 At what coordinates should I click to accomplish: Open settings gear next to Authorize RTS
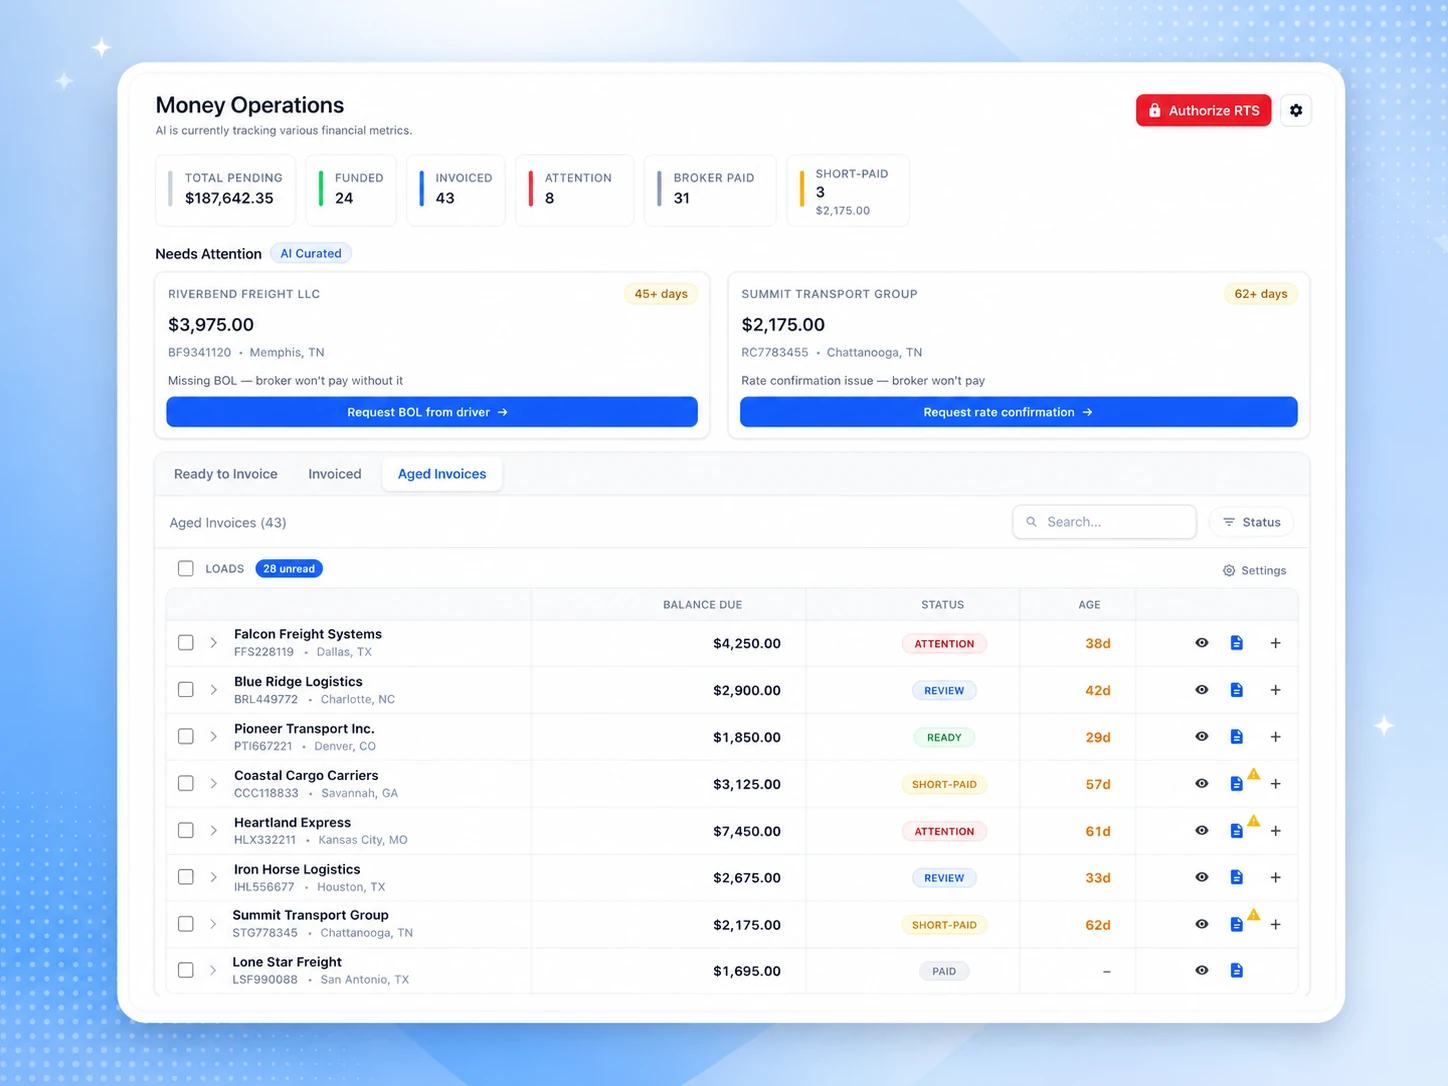1296,110
